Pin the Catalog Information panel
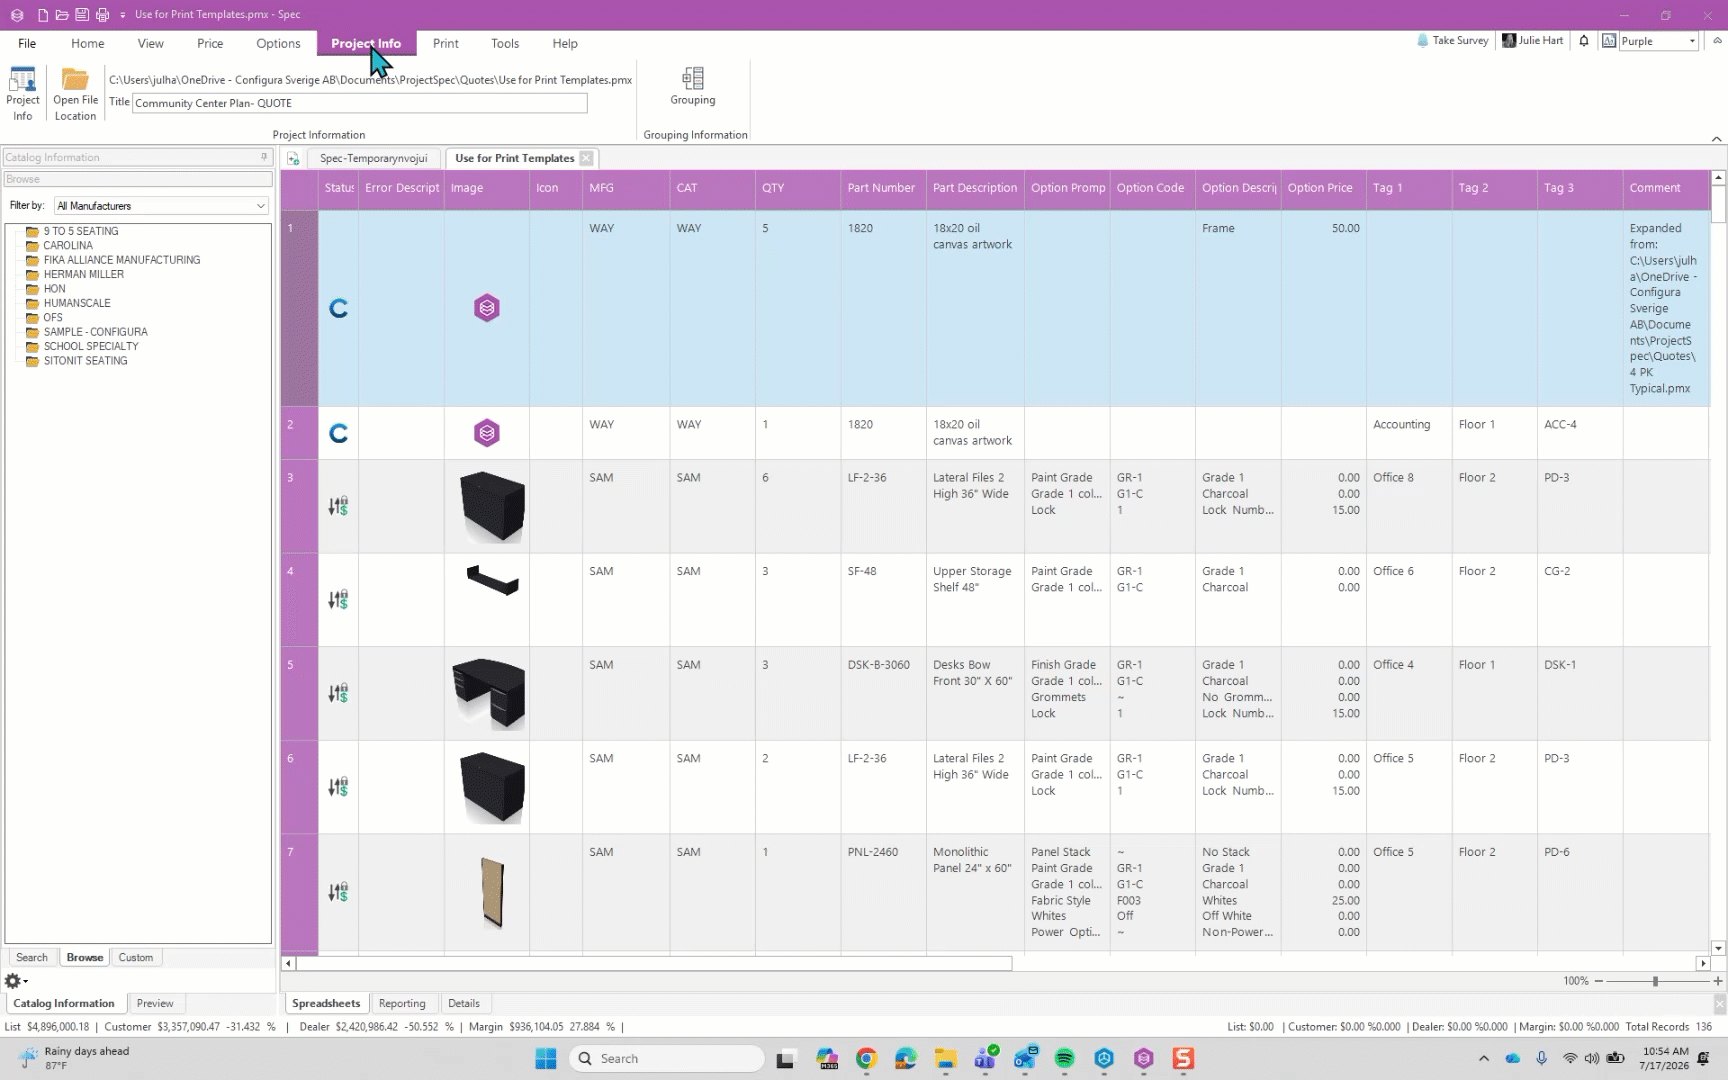Image resolution: width=1728 pixels, height=1080 pixels. [x=264, y=157]
